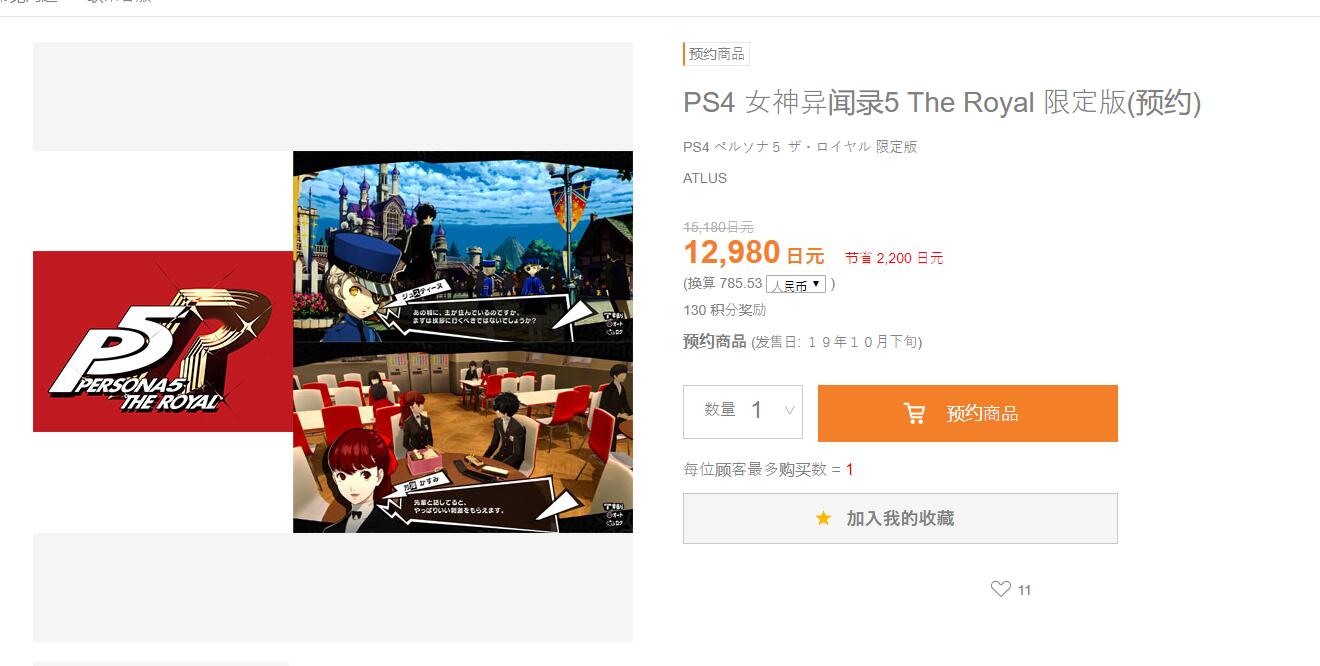Click the 预约商品 tag above the title
1320x666 pixels.
click(x=716, y=54)
